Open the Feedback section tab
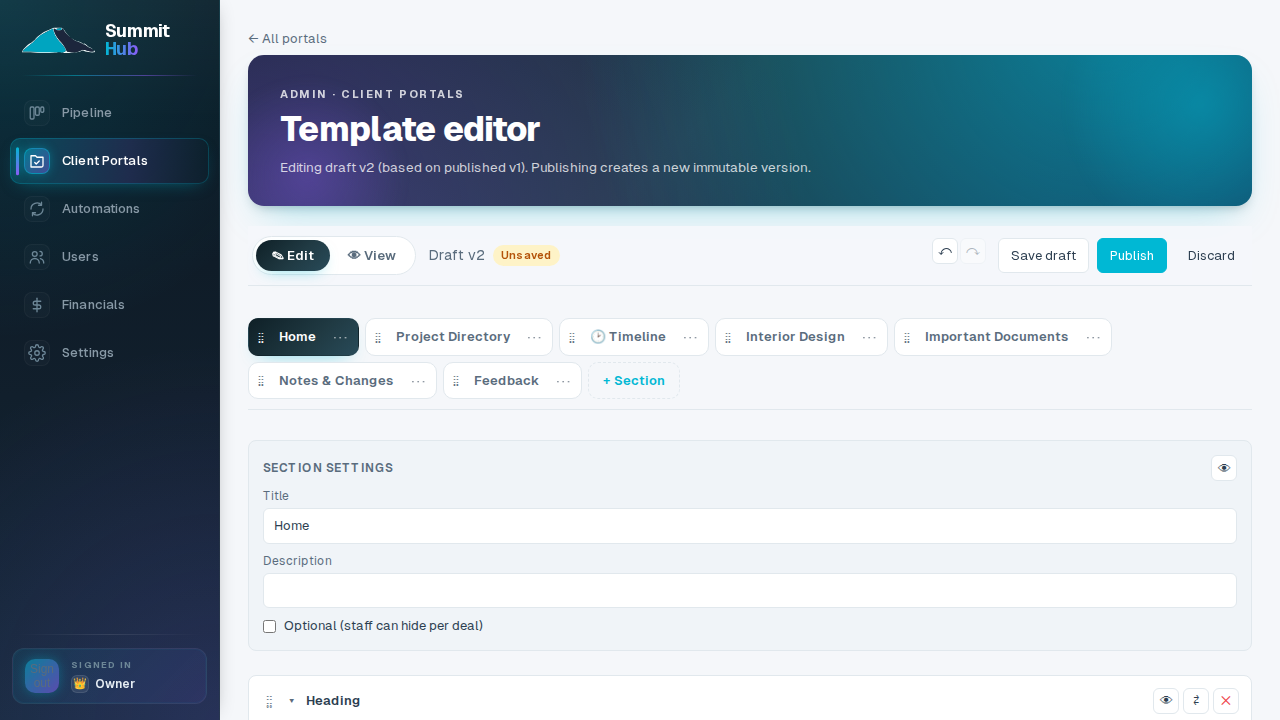The width and height of the screenshot is (1280, 720). [506, 381]
